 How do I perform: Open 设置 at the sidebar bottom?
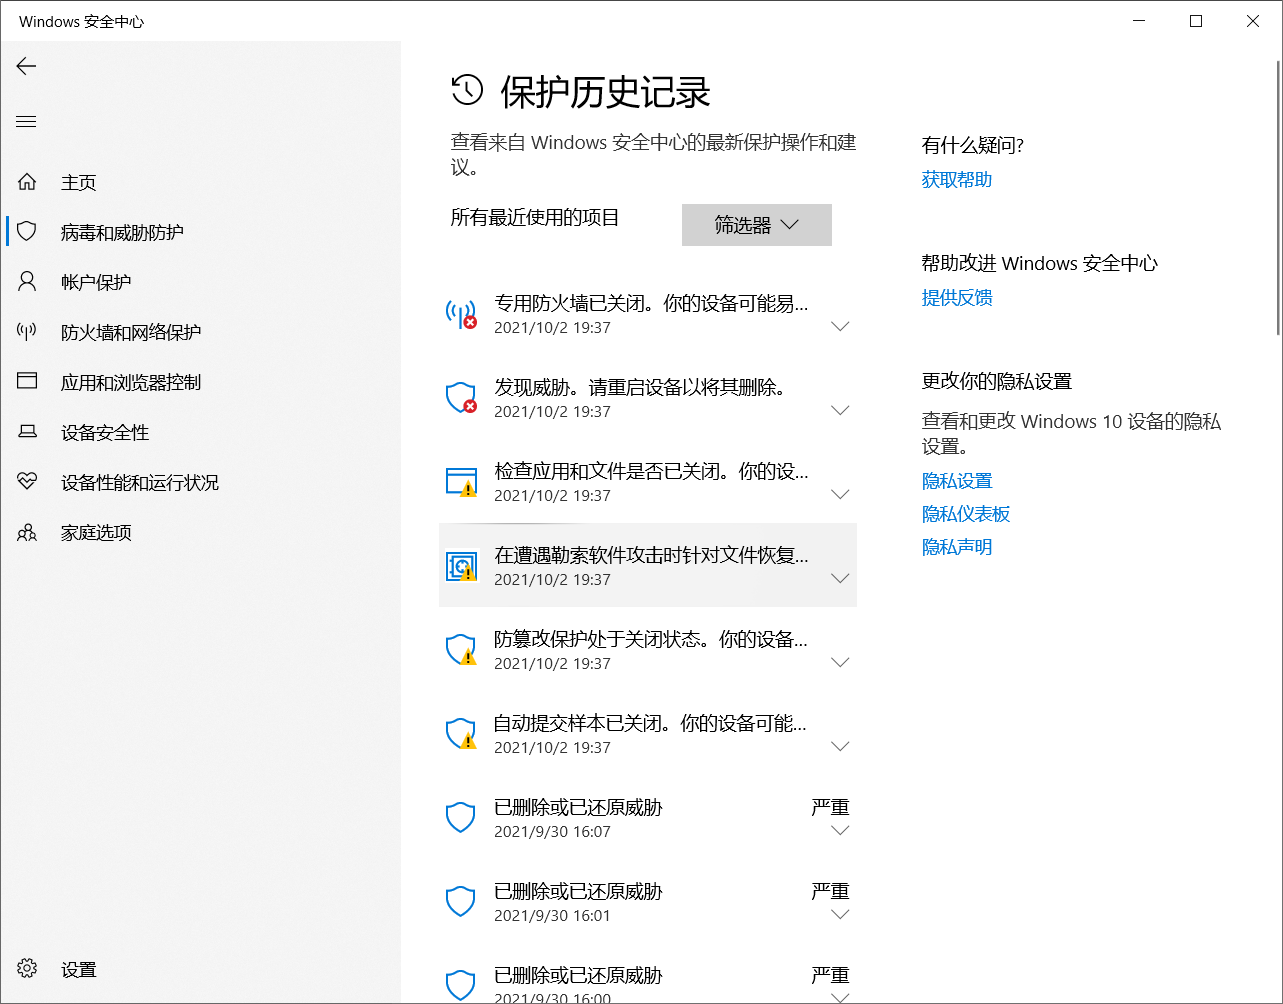[79, 969]
